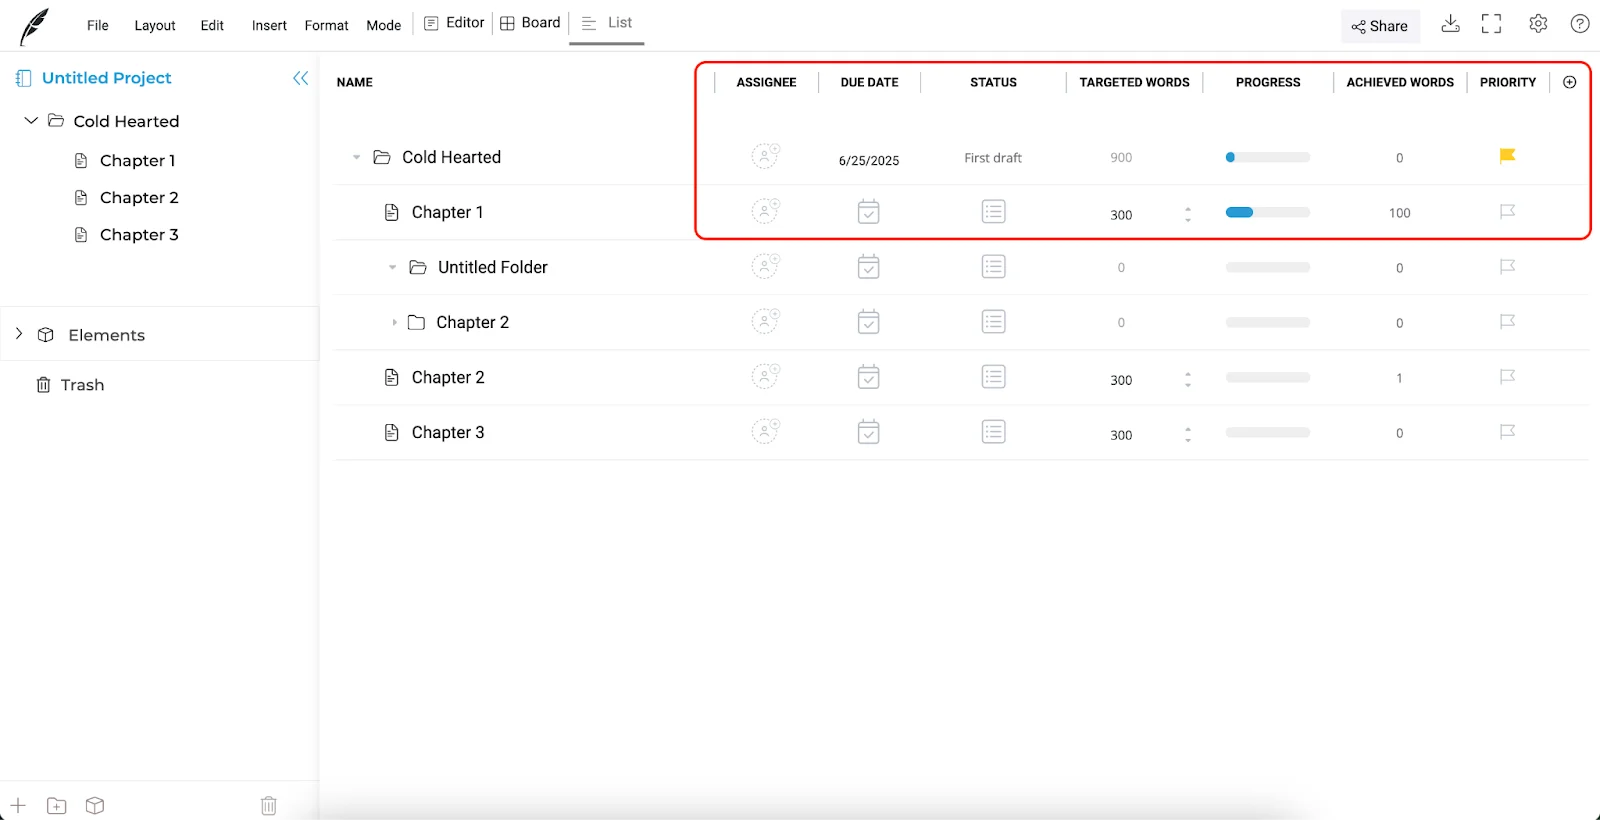1600x820 pixels.
Task: Click Cold Hearted progress bar
Action: pos(1268,158)
